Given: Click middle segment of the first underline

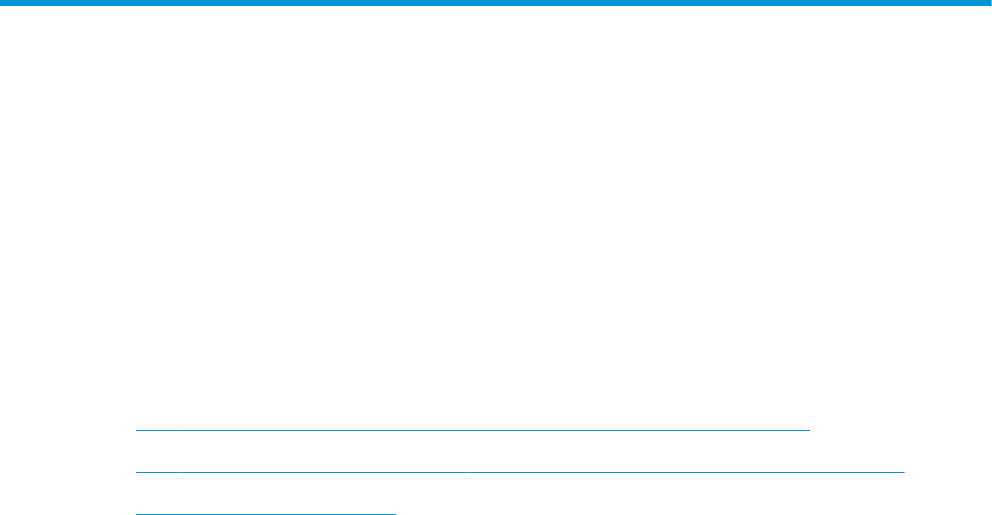Looking at the screenshot, I should [x=323, y=430].
